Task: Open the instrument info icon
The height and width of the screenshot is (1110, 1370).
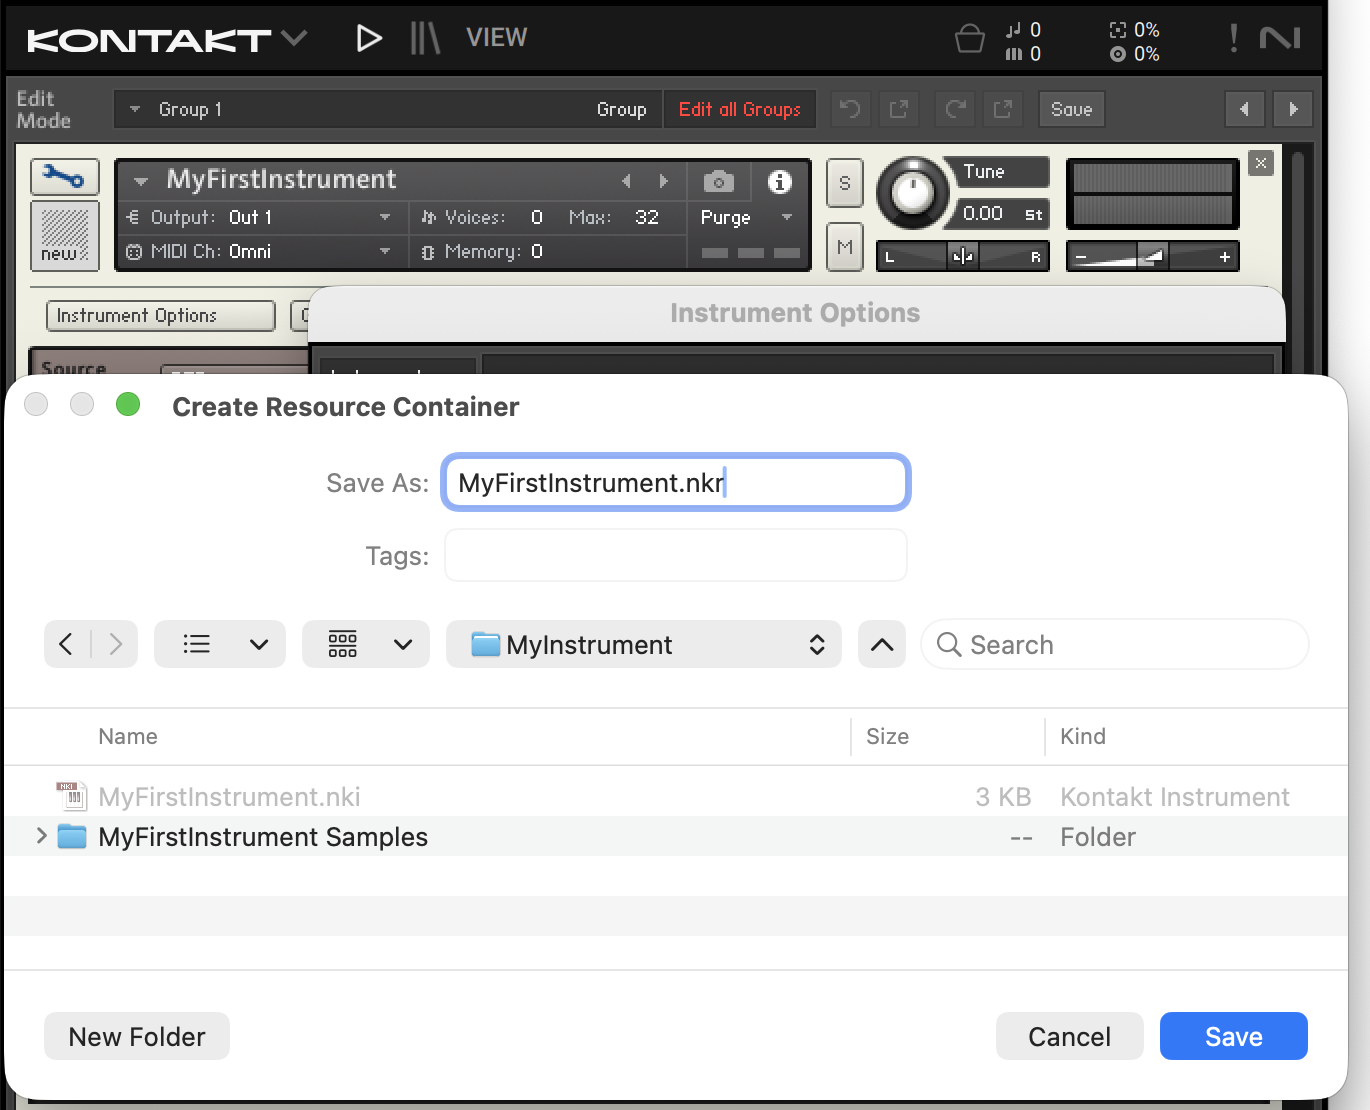Action: [x=779, y=182]
